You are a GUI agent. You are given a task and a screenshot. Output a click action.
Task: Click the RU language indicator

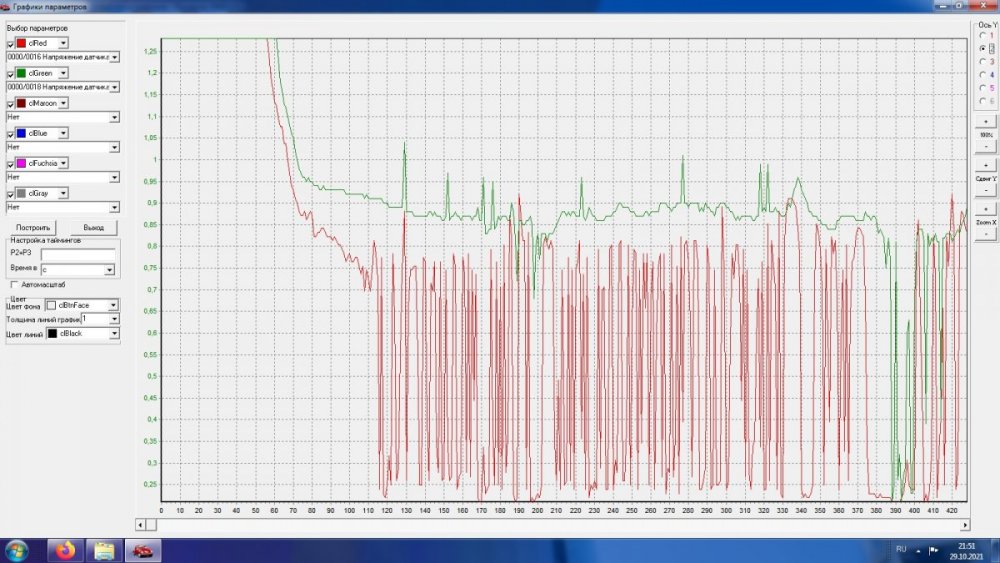[x=901, y=549]
